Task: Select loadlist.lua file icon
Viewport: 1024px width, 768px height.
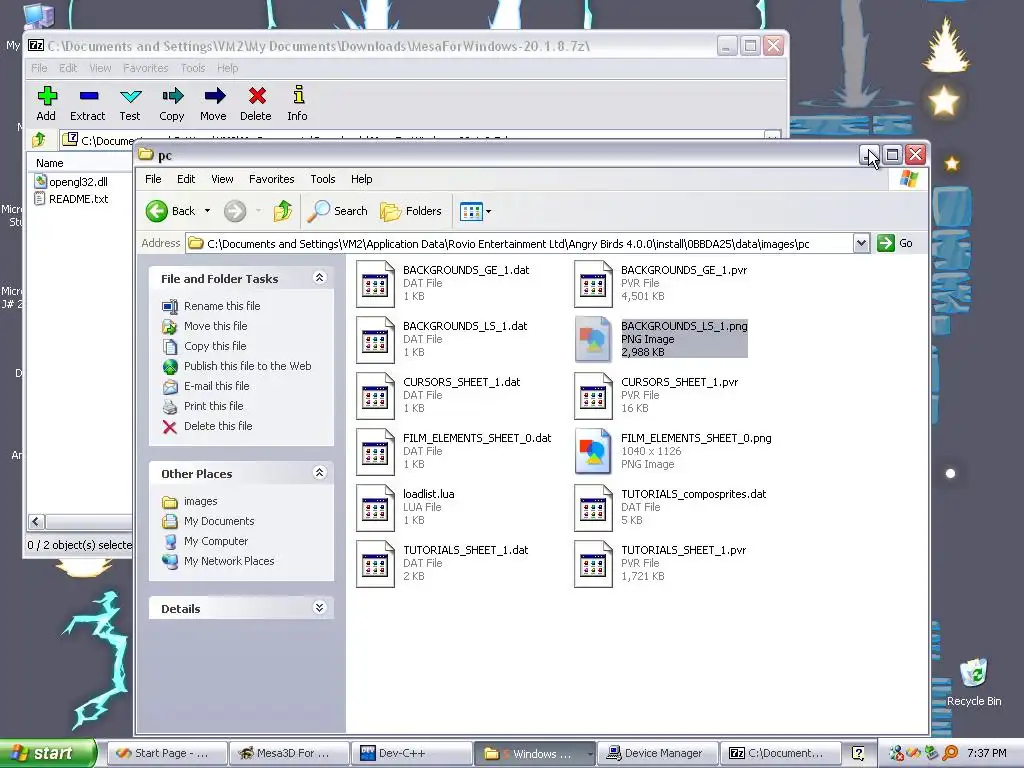Action: tap(376, 508)
